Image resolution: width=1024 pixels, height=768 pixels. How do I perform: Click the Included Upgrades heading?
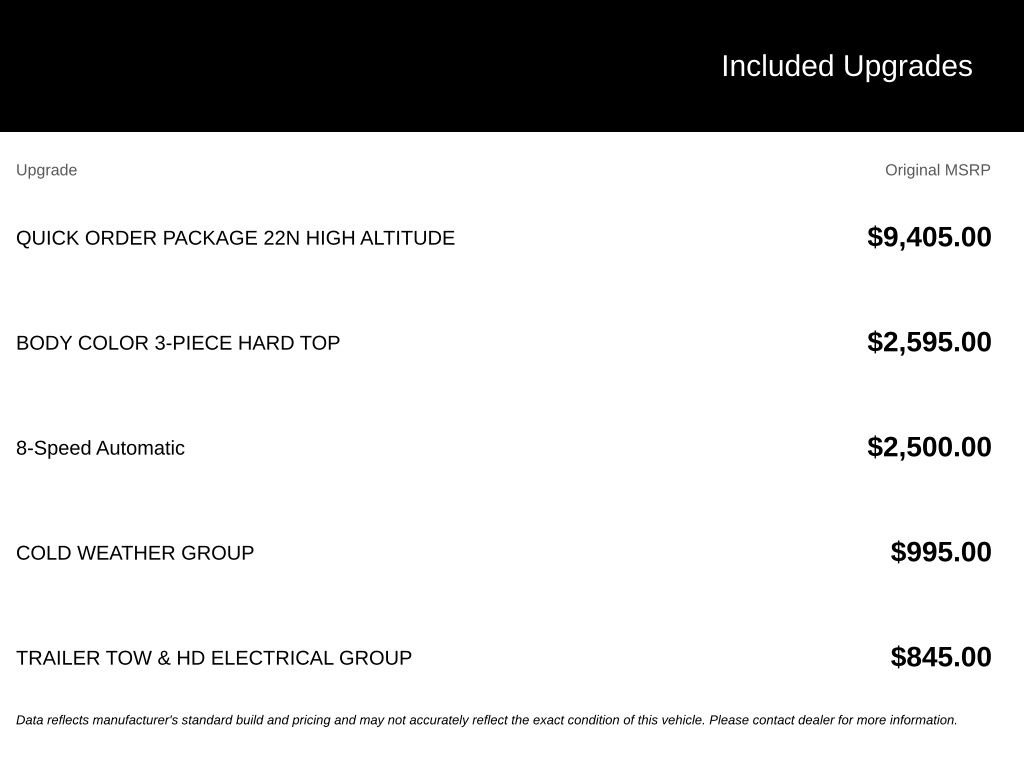click(846, 67)
